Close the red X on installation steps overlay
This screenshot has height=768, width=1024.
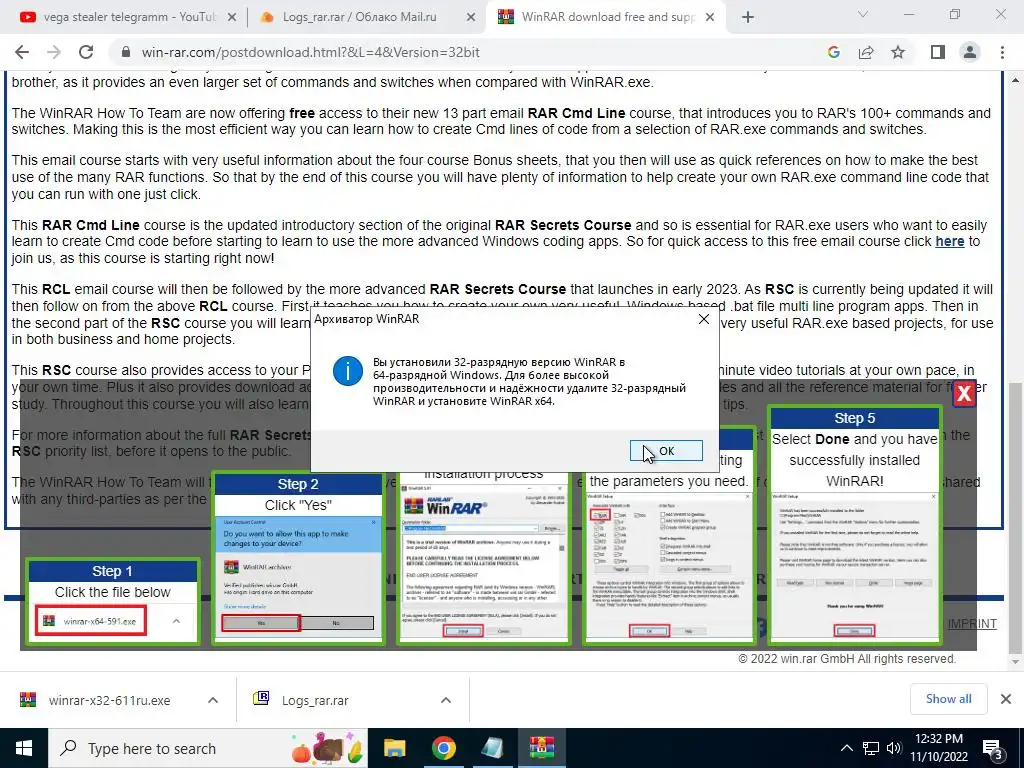click(964, 393)
